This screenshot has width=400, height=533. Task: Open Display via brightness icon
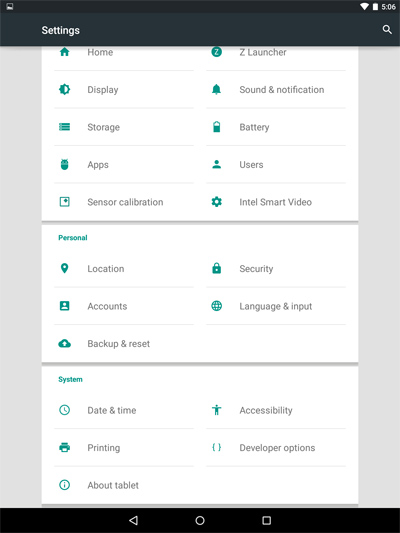[x=65, y=89]
